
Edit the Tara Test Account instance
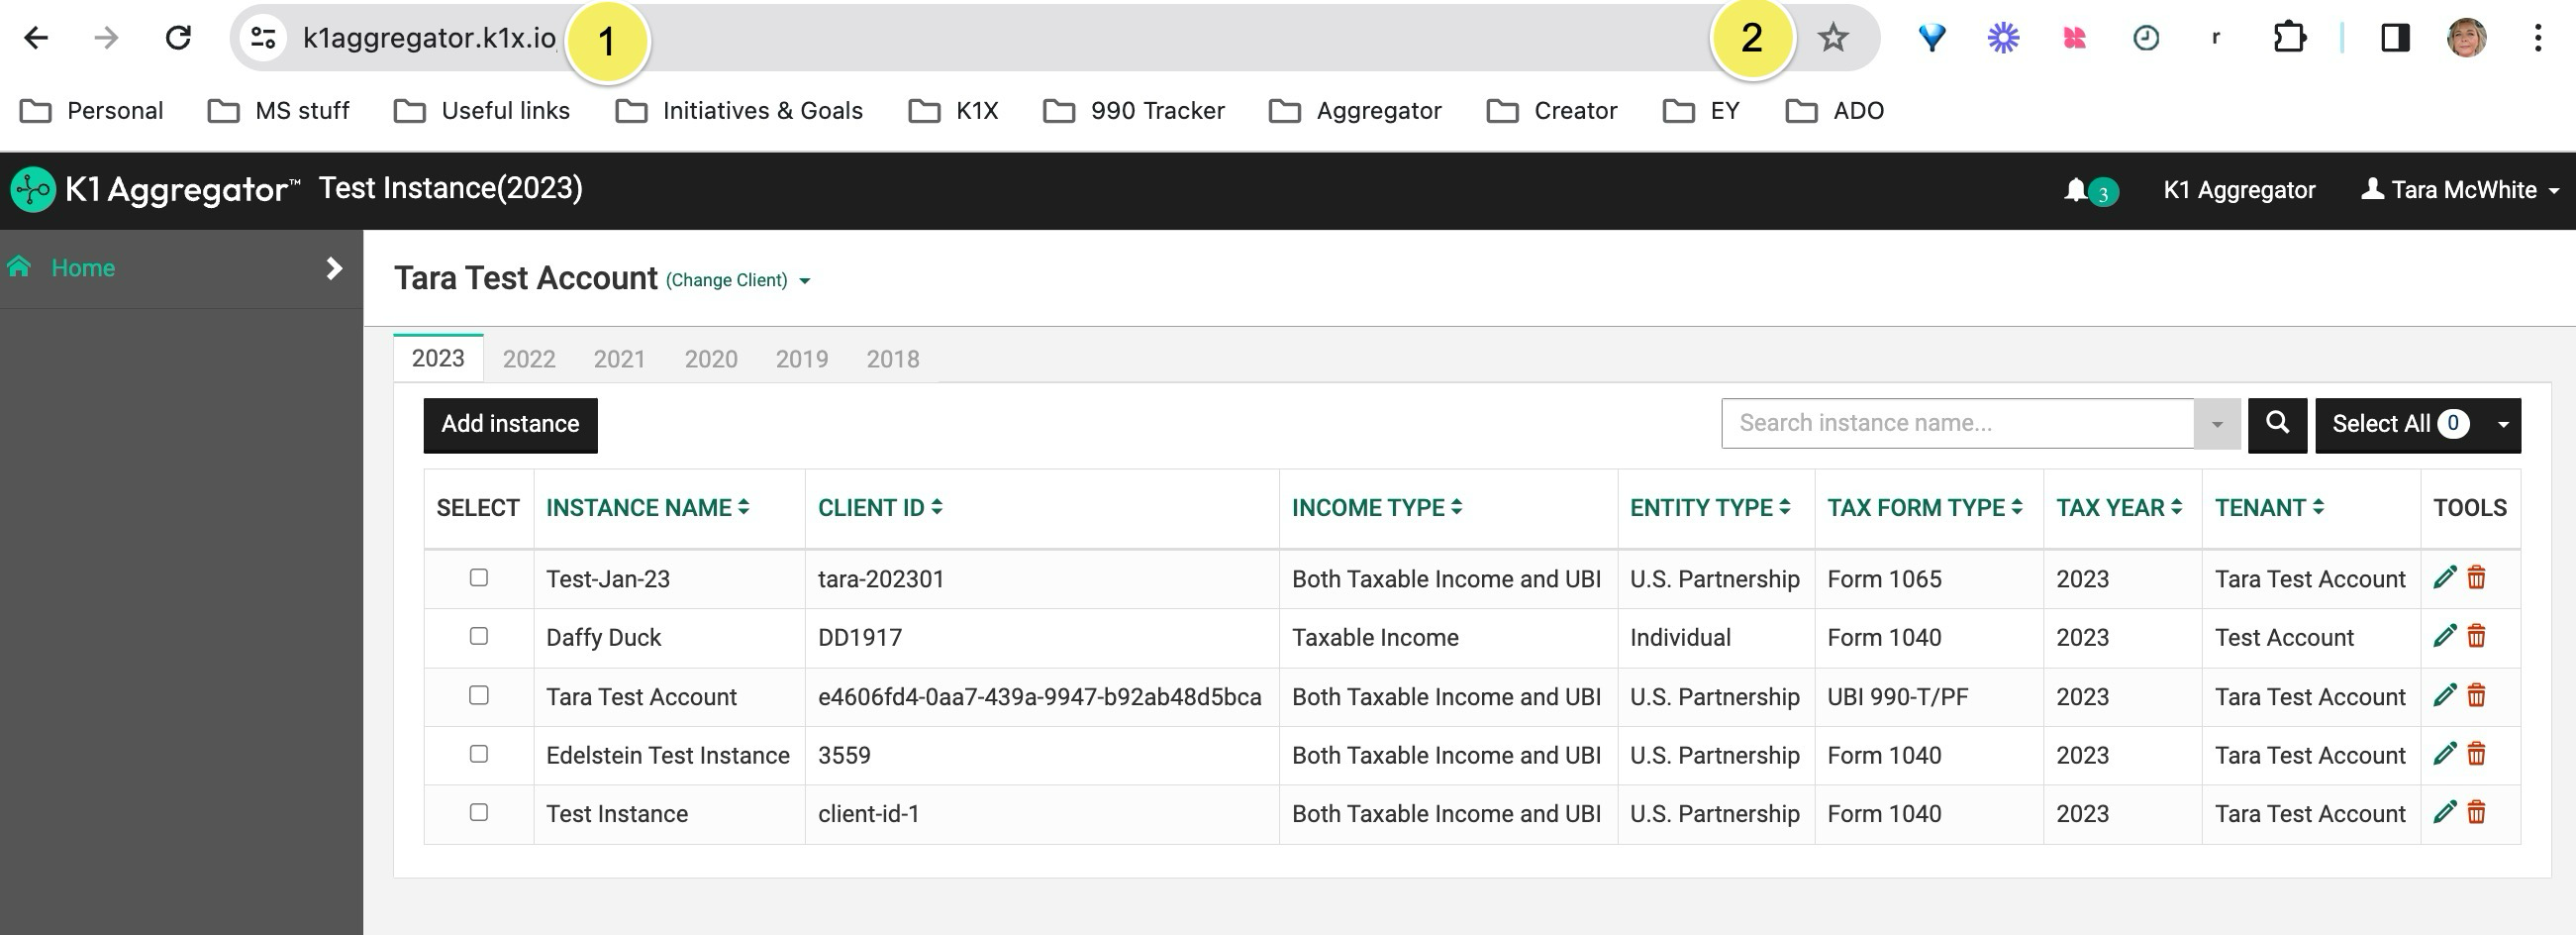point(2444,695)
